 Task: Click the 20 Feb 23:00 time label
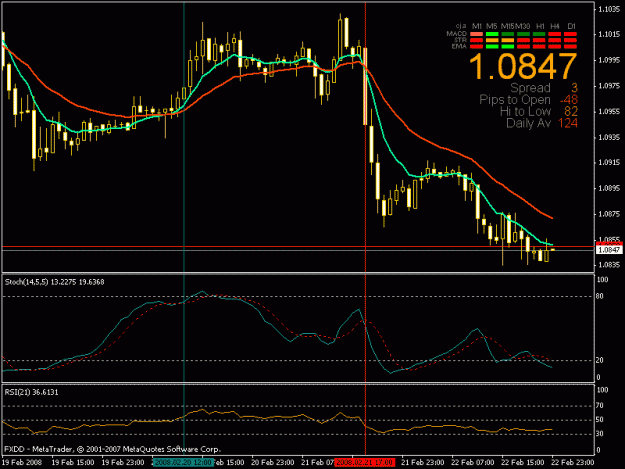coord(273,463)
